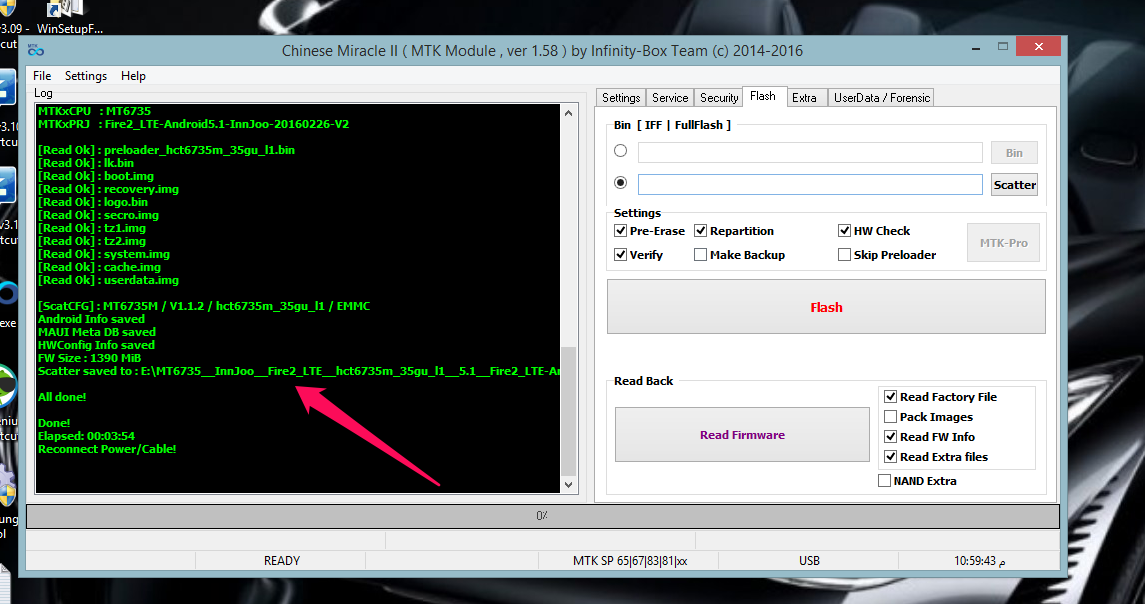This screenshot has width=1145, height=604.
Task: Click the '[Read Ok] : secro.img' log line
Action: (x=98, y=215)
